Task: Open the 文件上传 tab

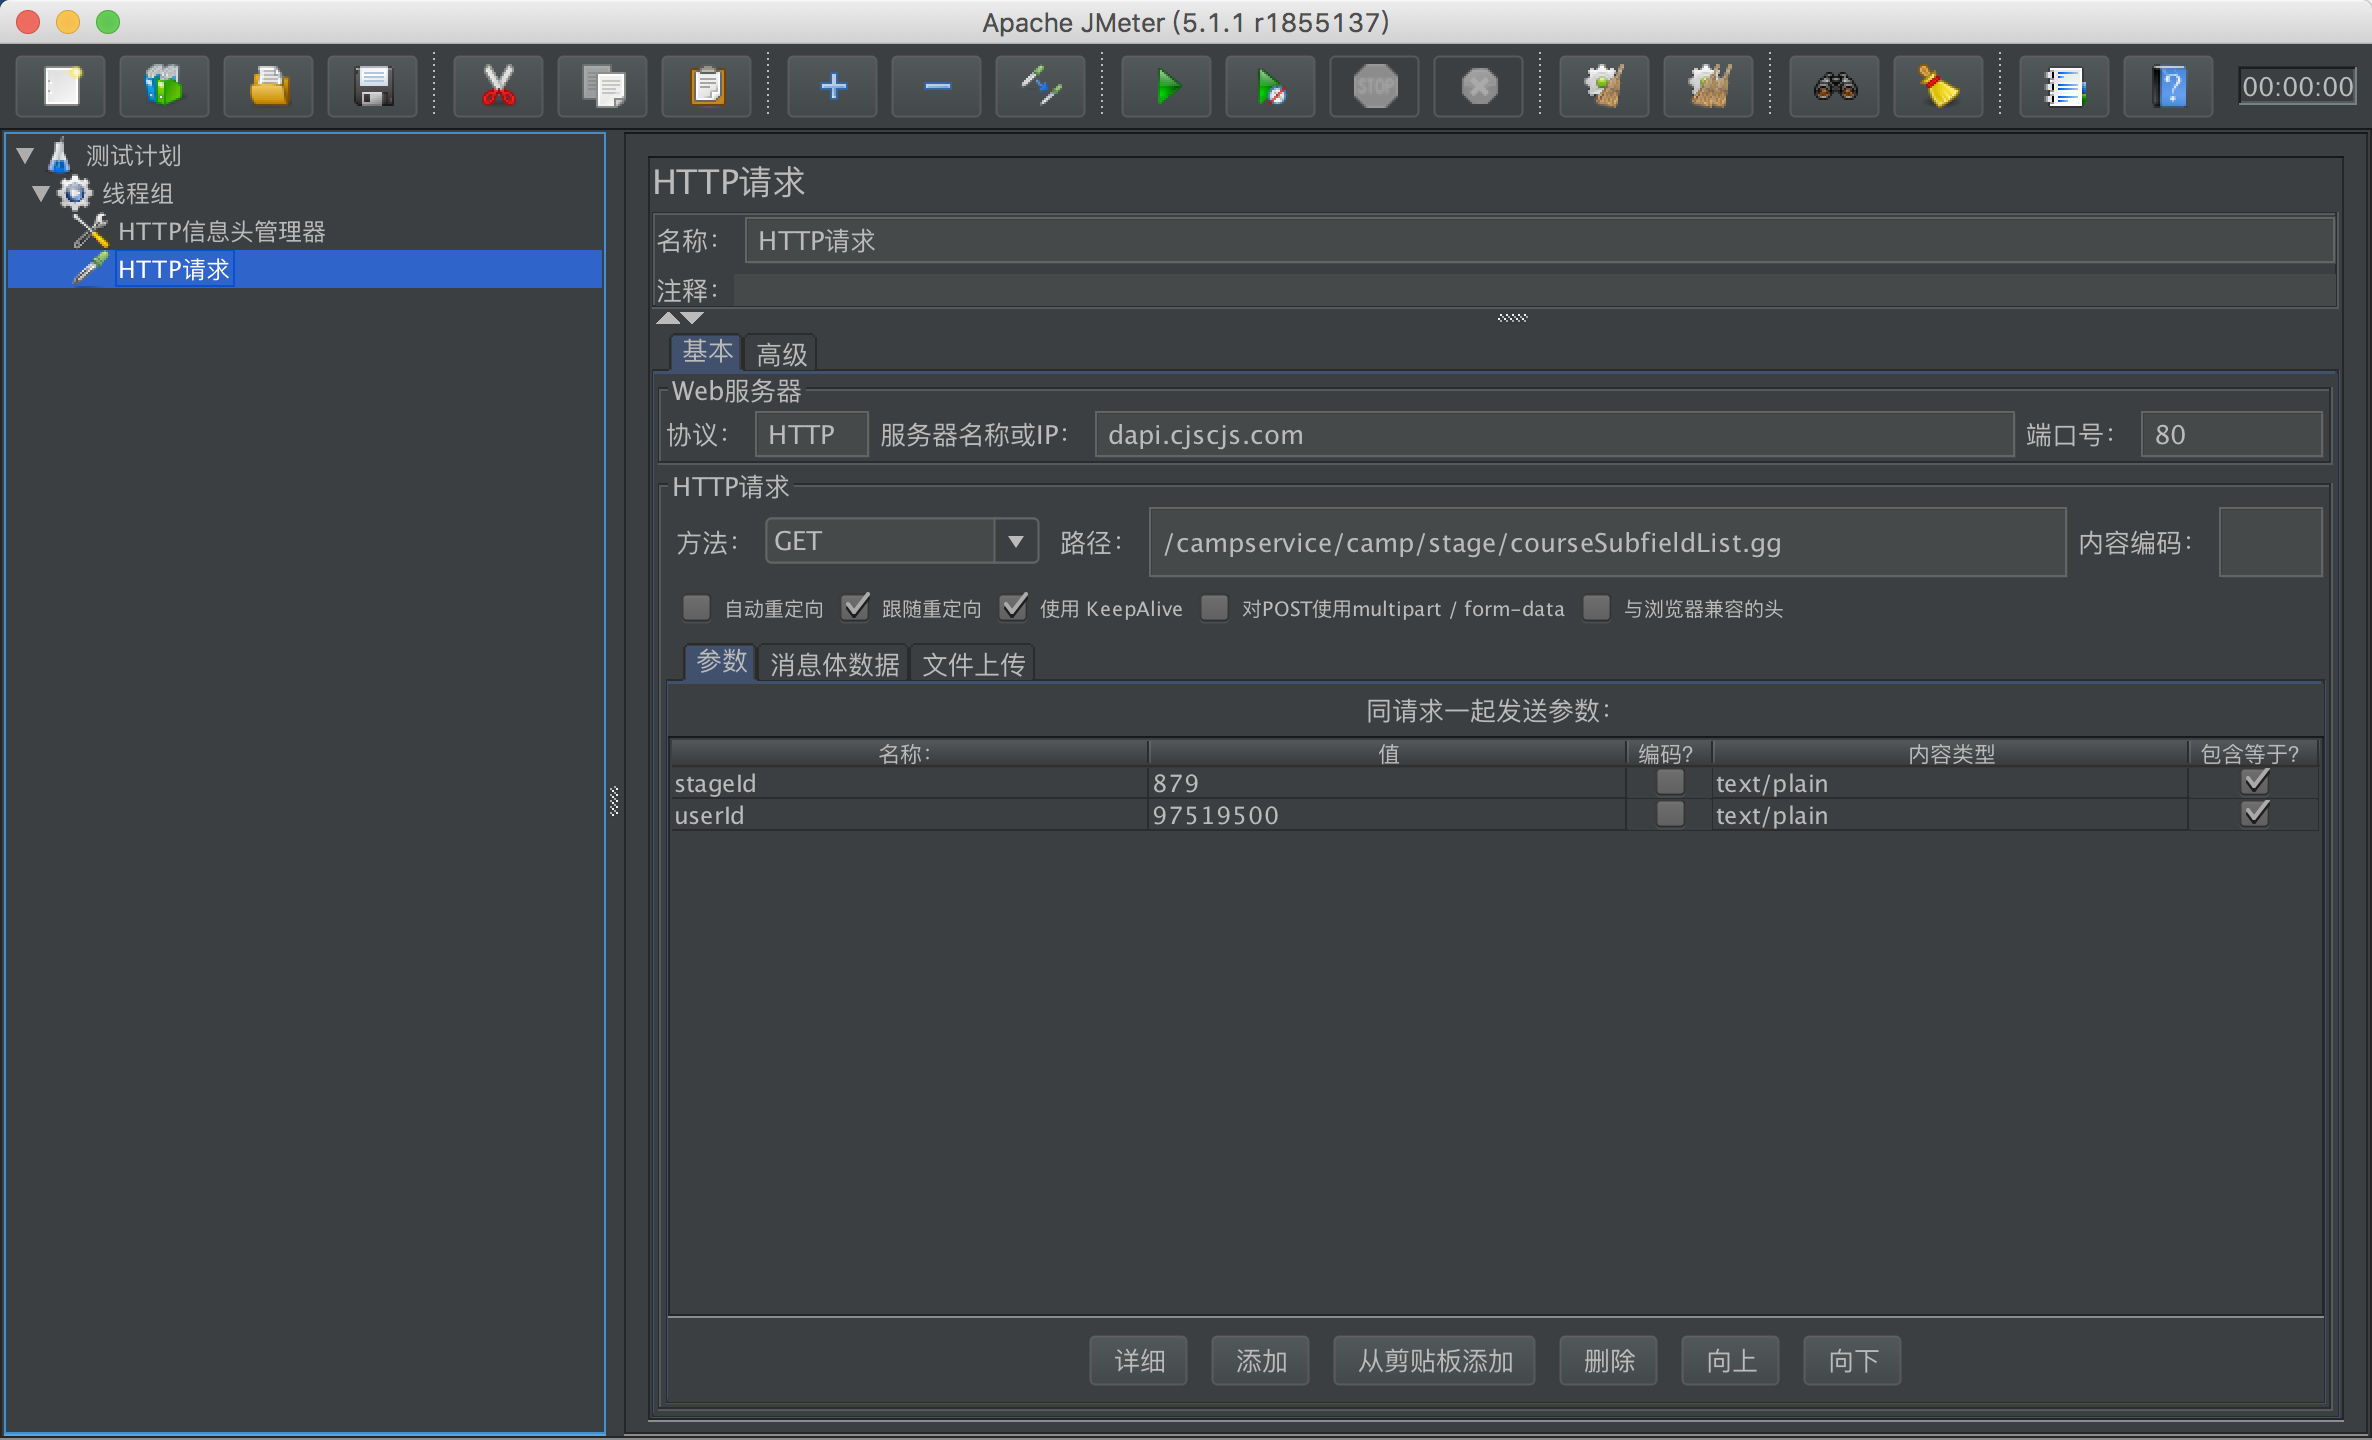Action: (x=973, y=663)
